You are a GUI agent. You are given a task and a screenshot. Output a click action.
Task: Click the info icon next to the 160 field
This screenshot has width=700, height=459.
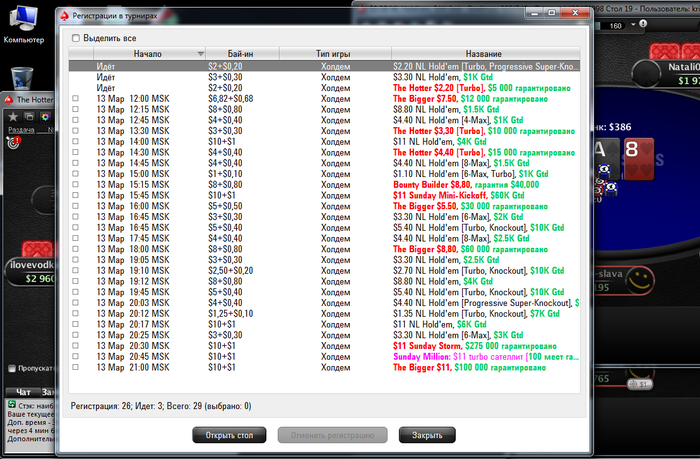[x=643, y=24]
